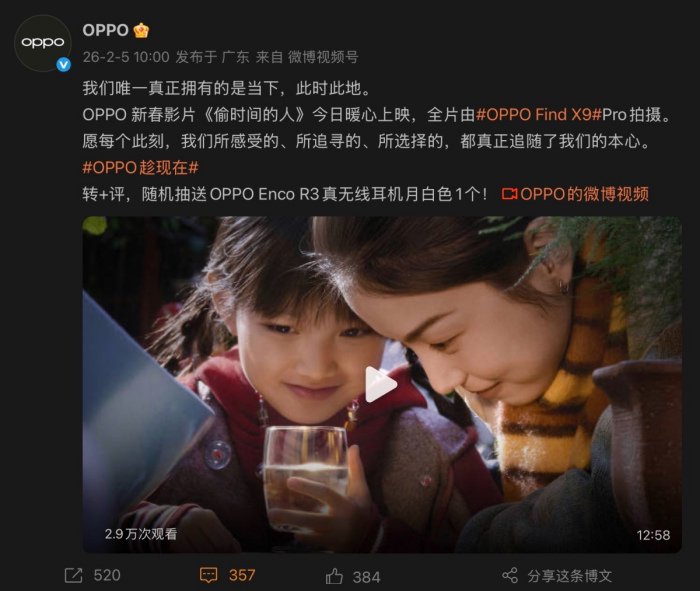
Task: Click the blue verified badge on avatar
Action: [x=64, y=65]
